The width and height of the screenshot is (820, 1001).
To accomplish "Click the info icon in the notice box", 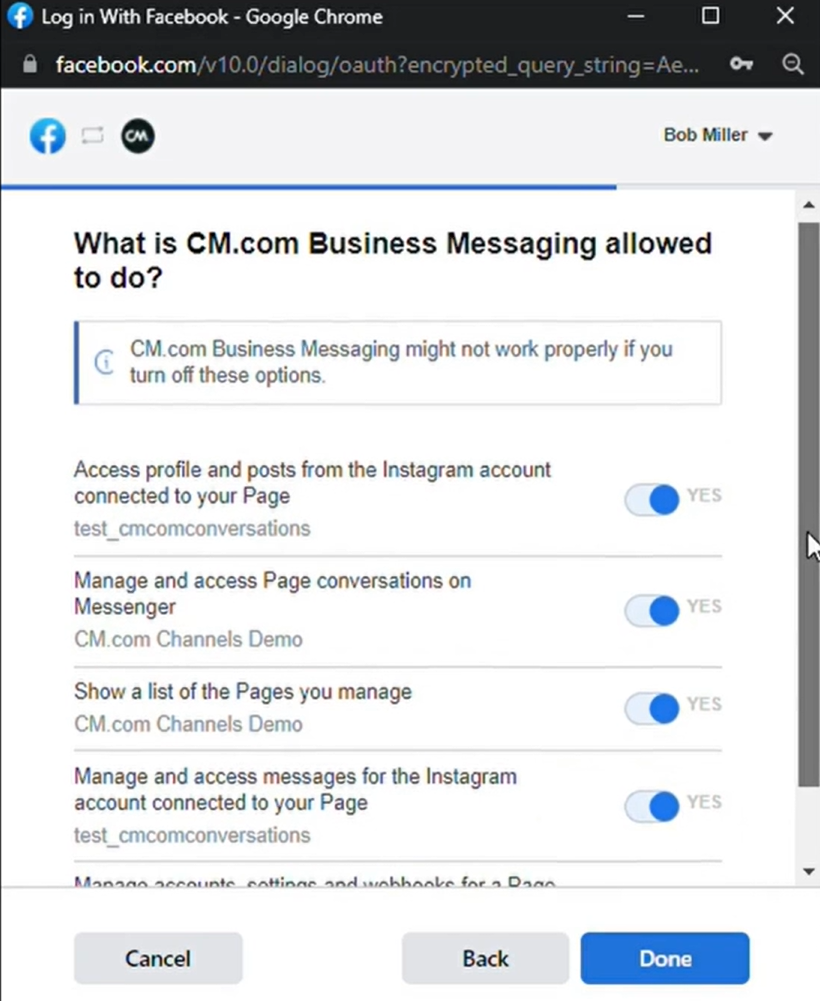I will point(103,362).
